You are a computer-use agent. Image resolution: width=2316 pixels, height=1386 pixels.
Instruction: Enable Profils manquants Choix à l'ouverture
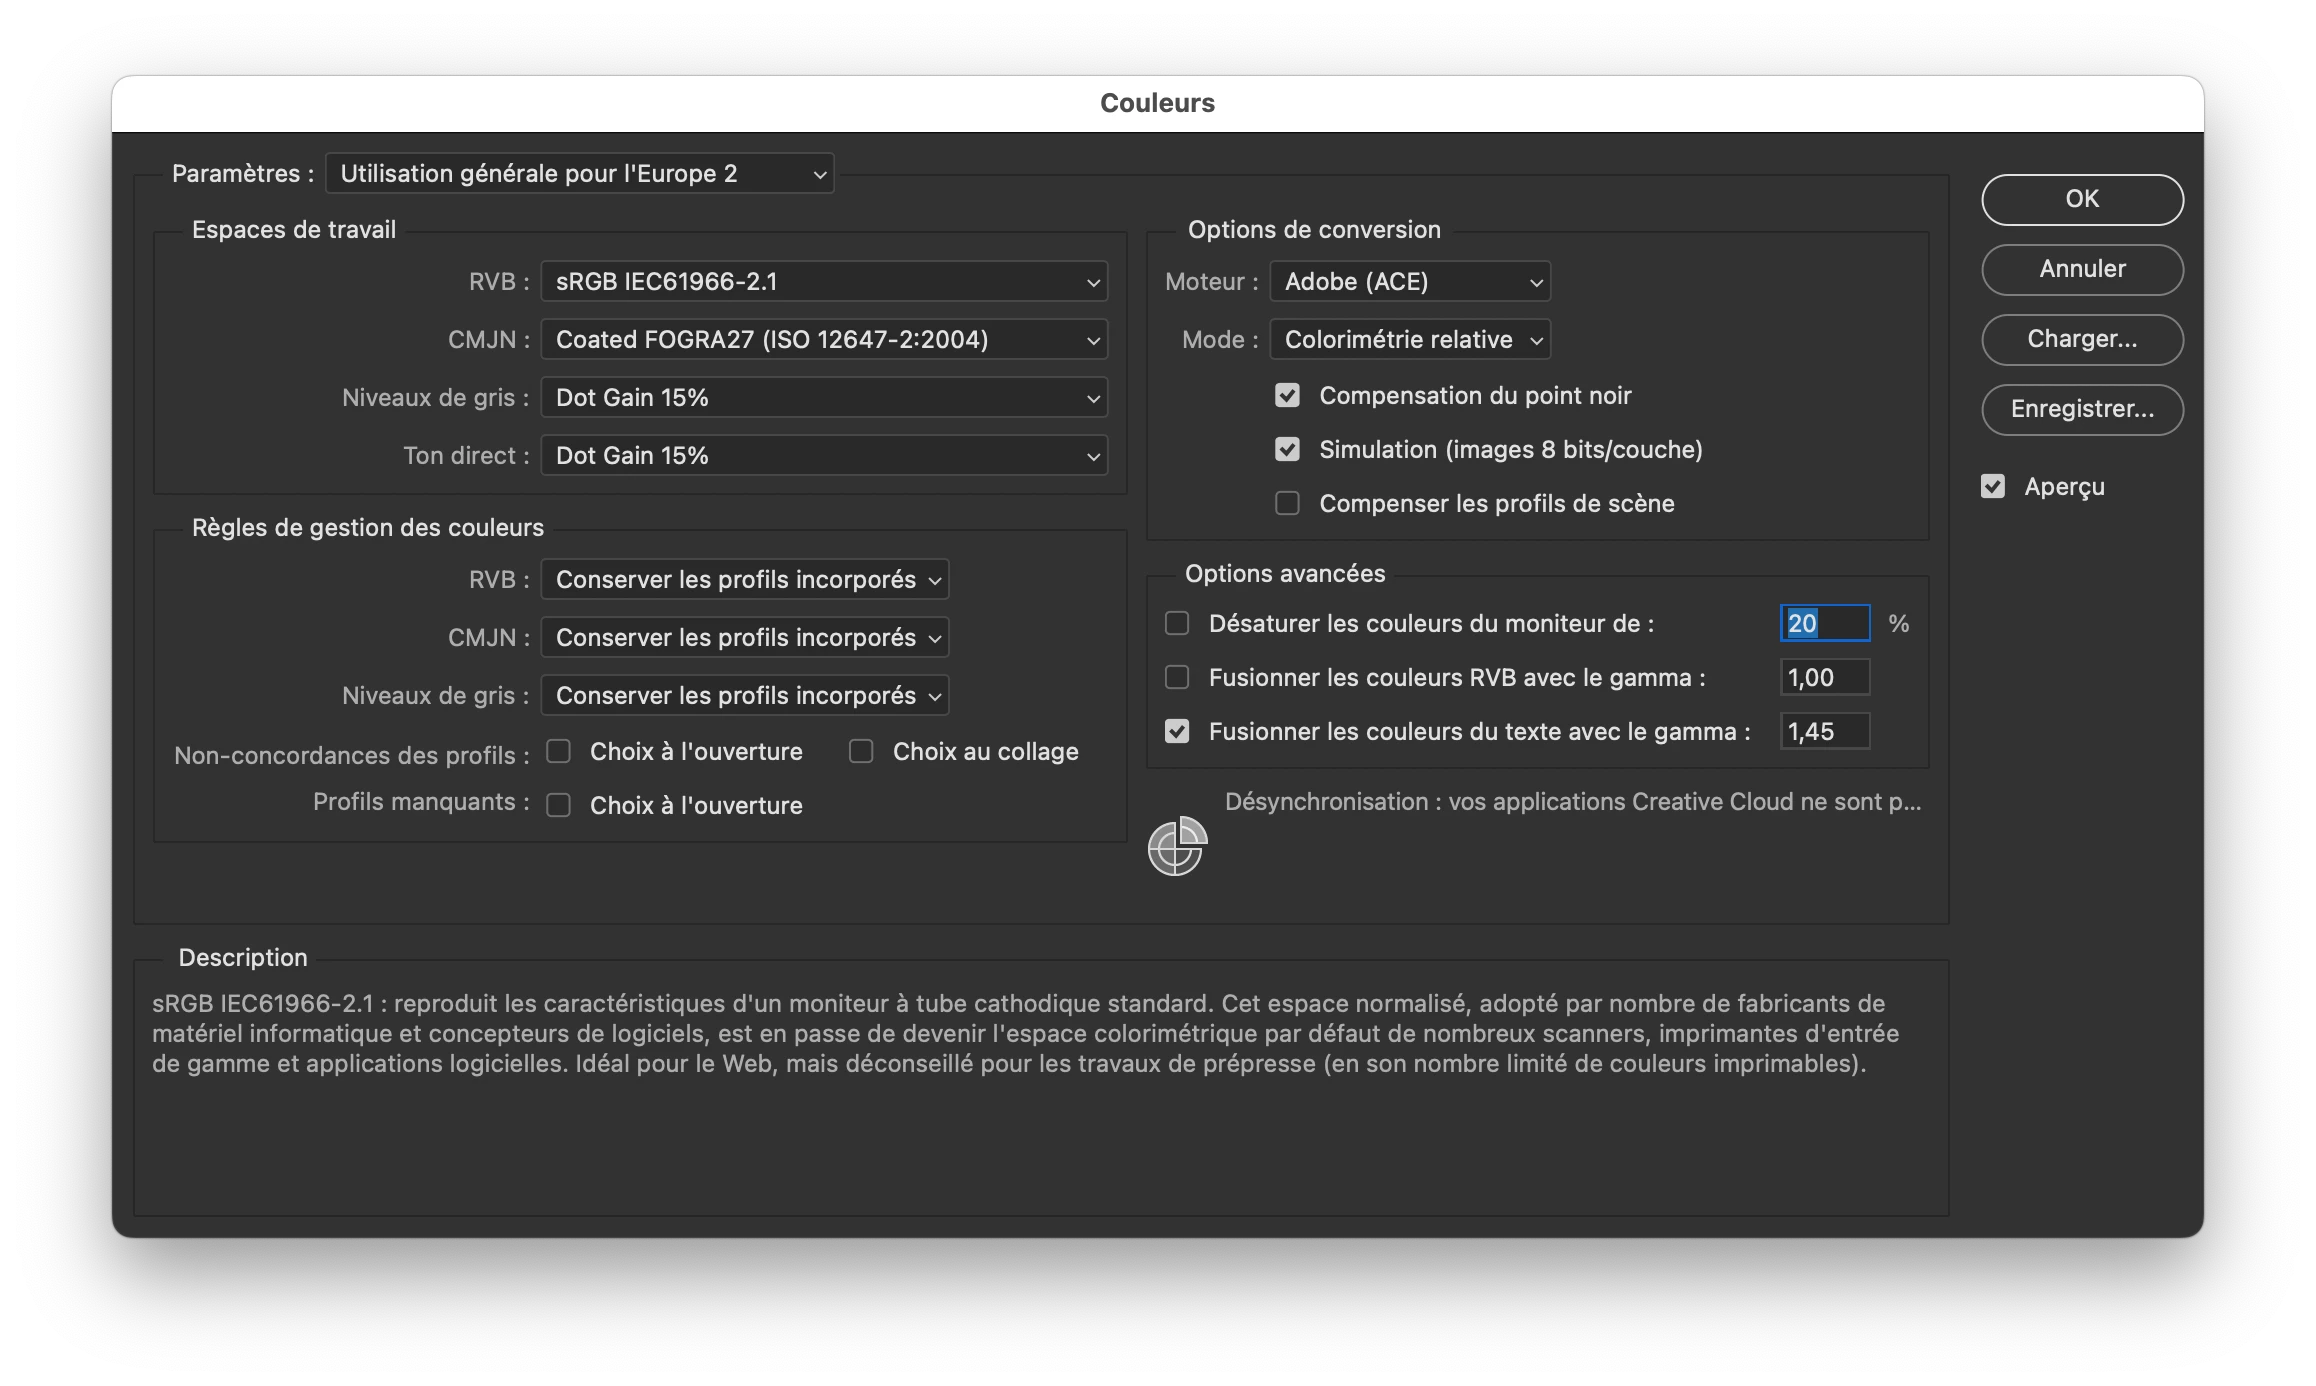coord(558,805)
